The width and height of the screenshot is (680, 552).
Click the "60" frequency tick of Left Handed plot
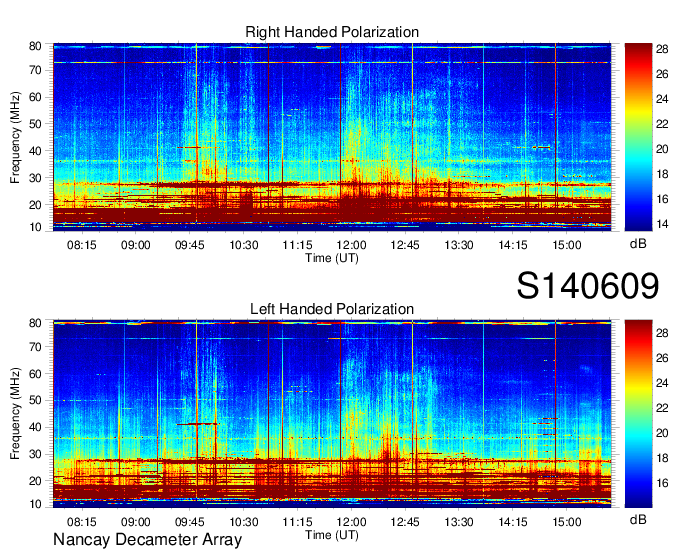35,374
